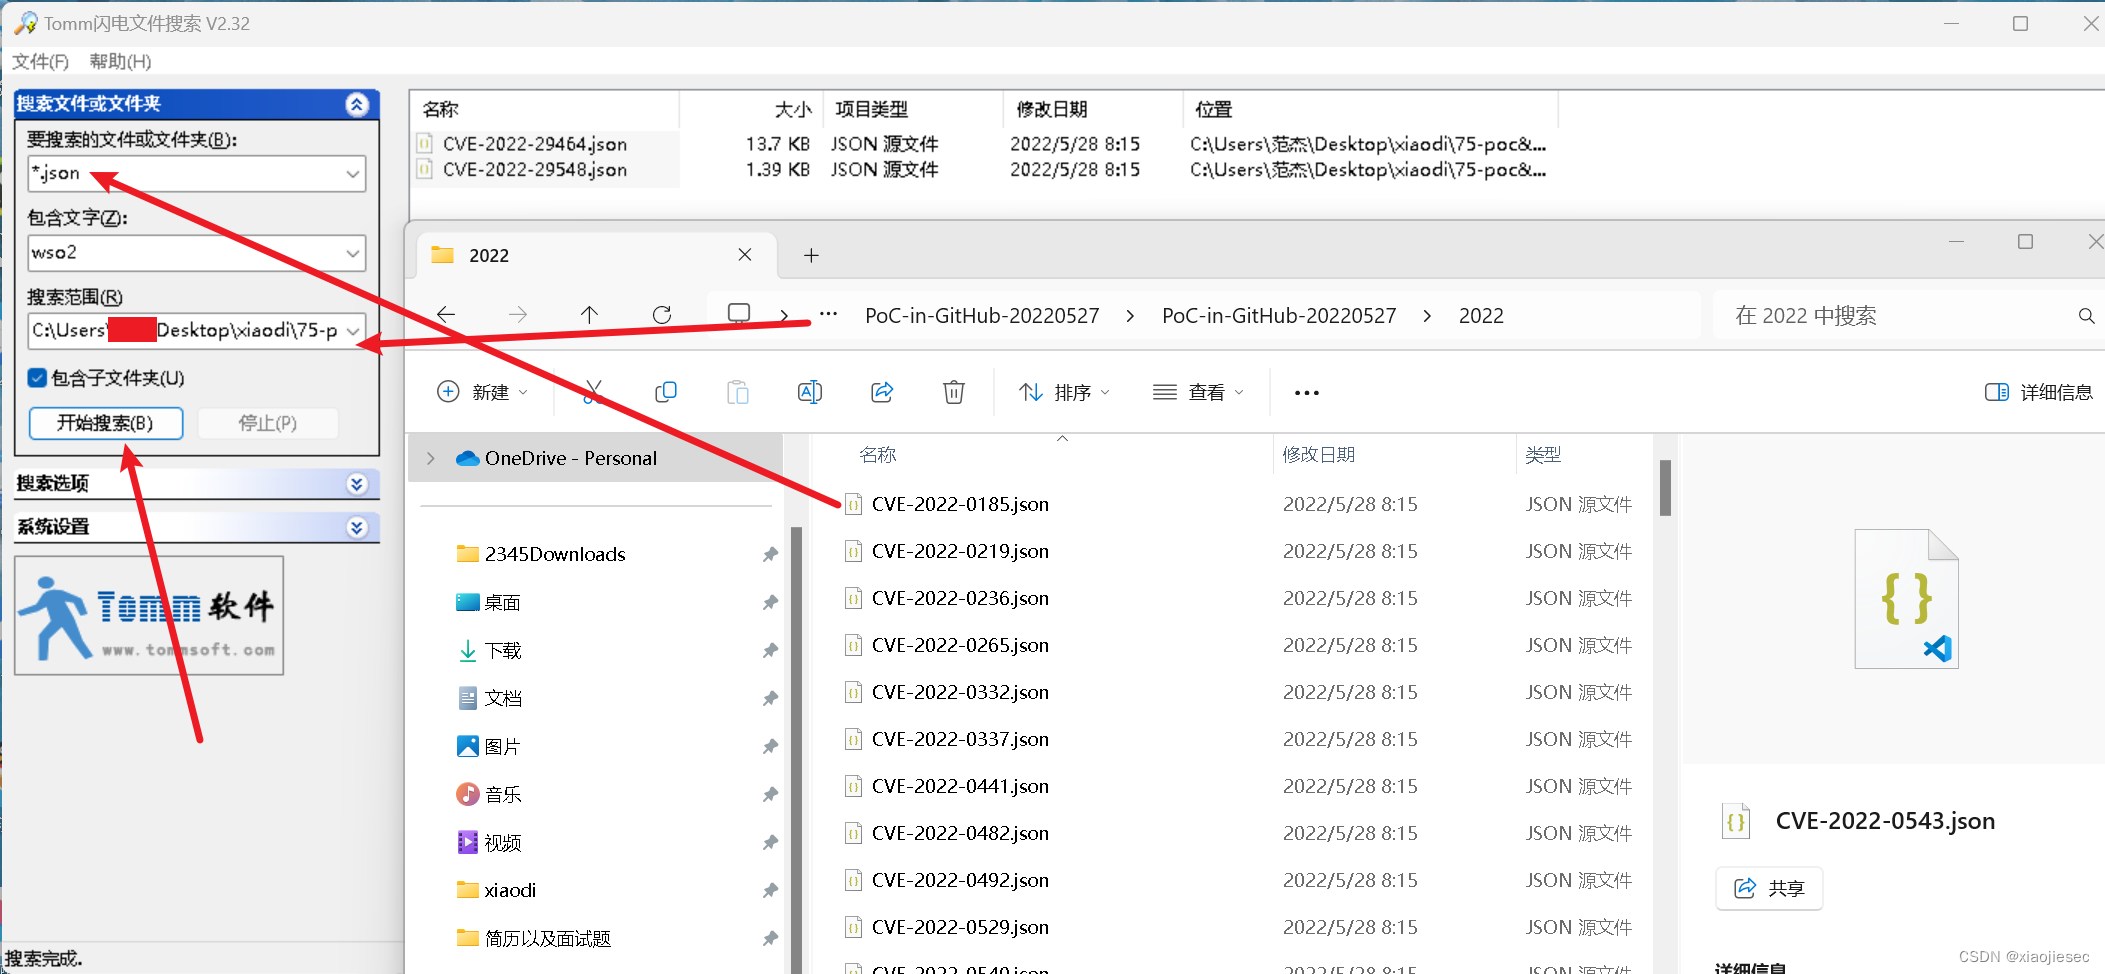Screen dimensions: 2105x974
Task: Click the 共享 button in details pane
Action: coord(1768,888)
